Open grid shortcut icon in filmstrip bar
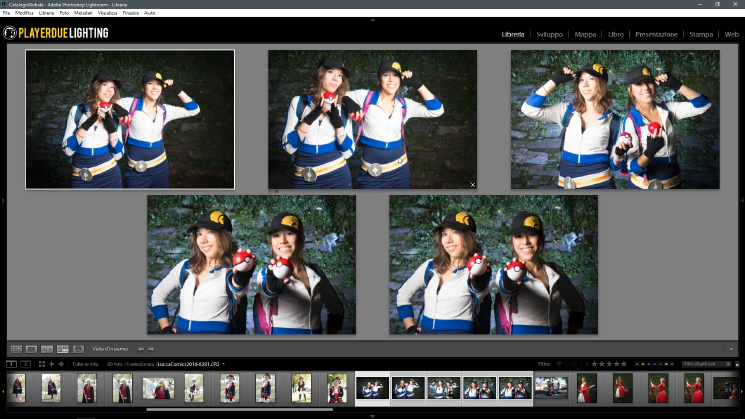The width and height of the screenshot is (745, 419). pyautogui.click(x=42, y=364)
